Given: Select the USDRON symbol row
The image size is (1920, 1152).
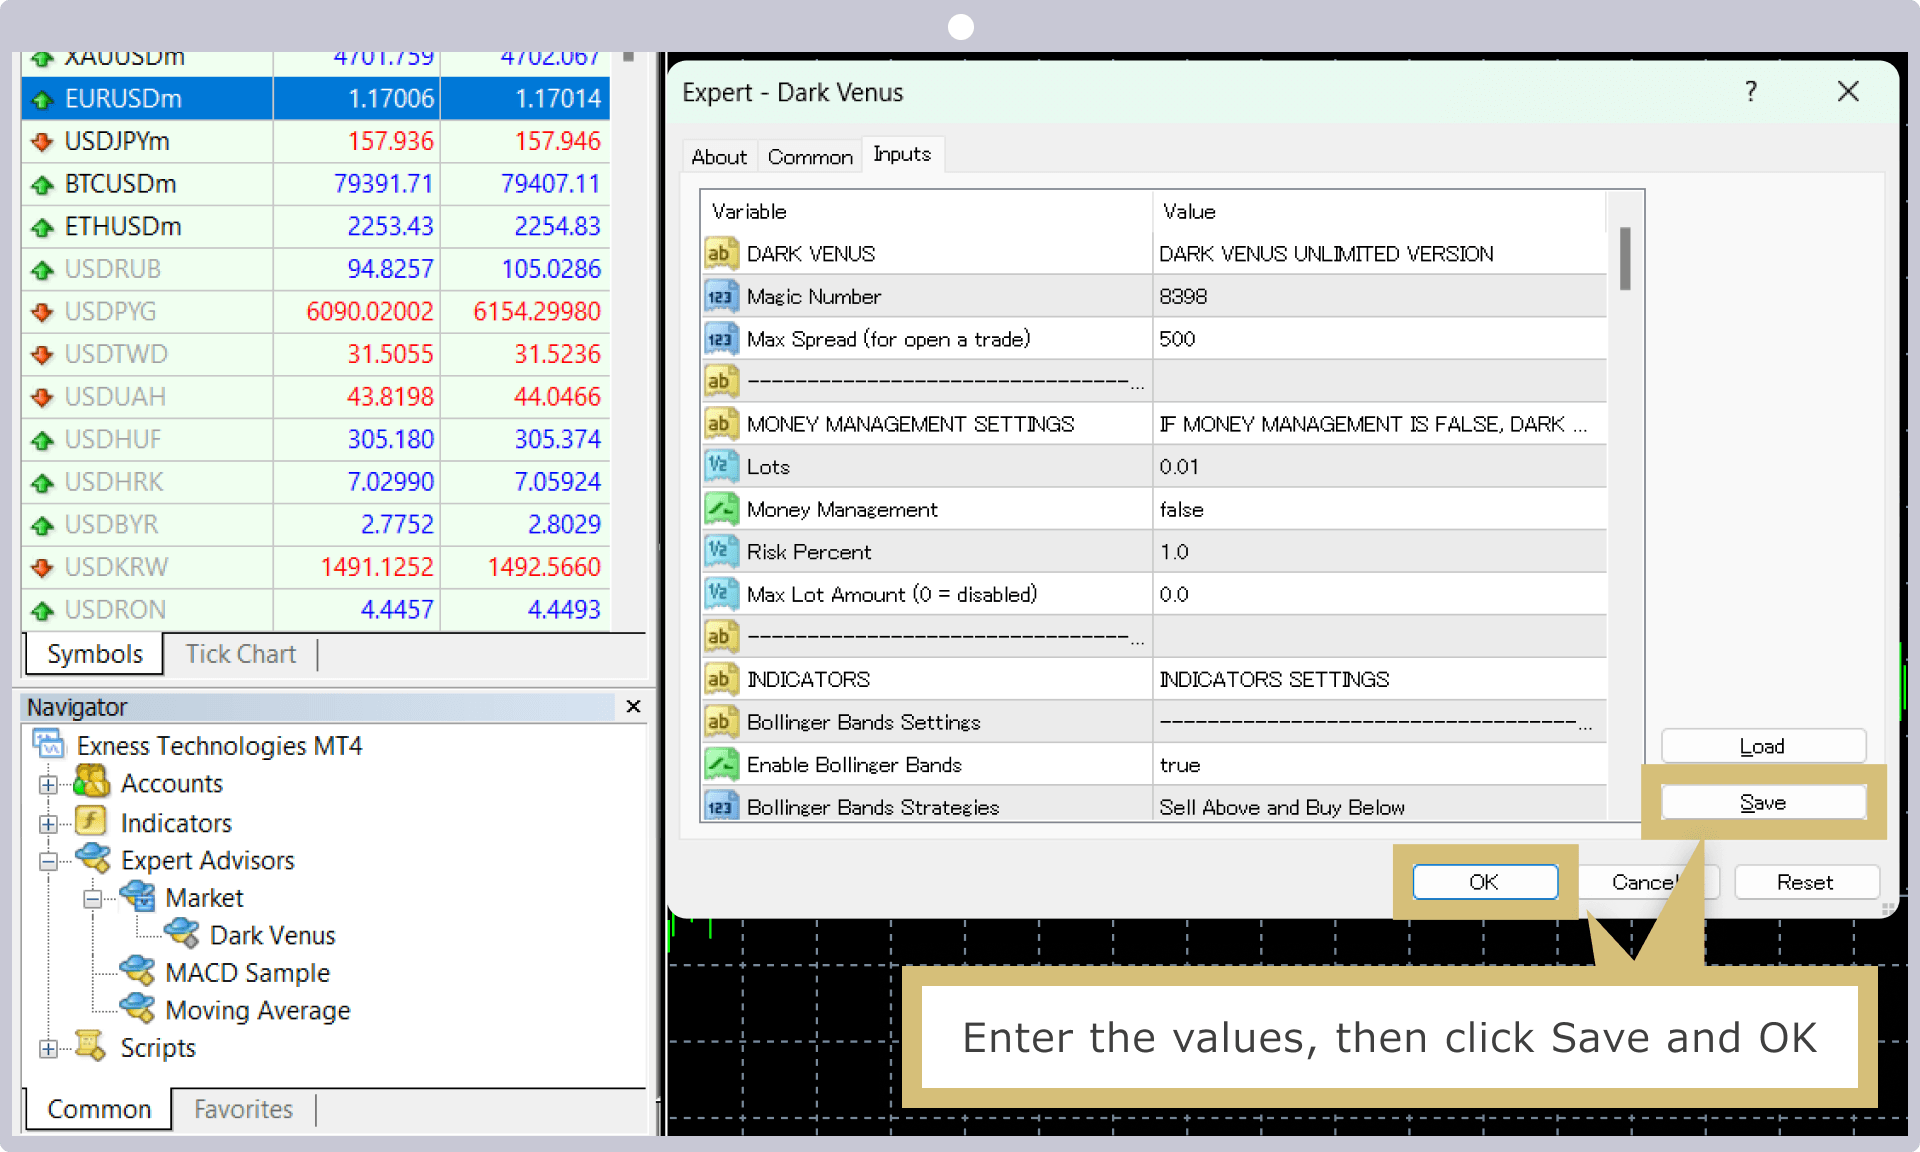Looking at the screenshot, I should [x=316, y=609].
